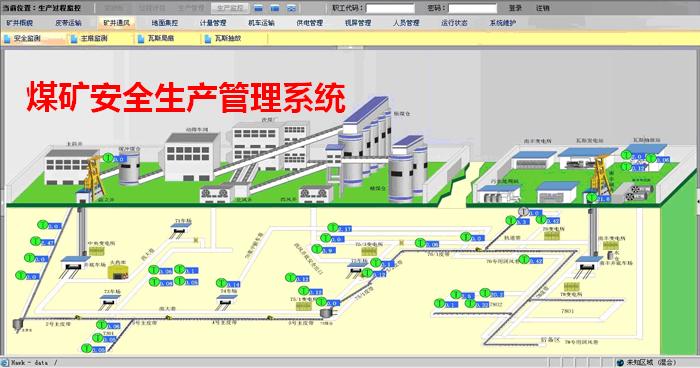Open the 运行状态 menu

454,23
